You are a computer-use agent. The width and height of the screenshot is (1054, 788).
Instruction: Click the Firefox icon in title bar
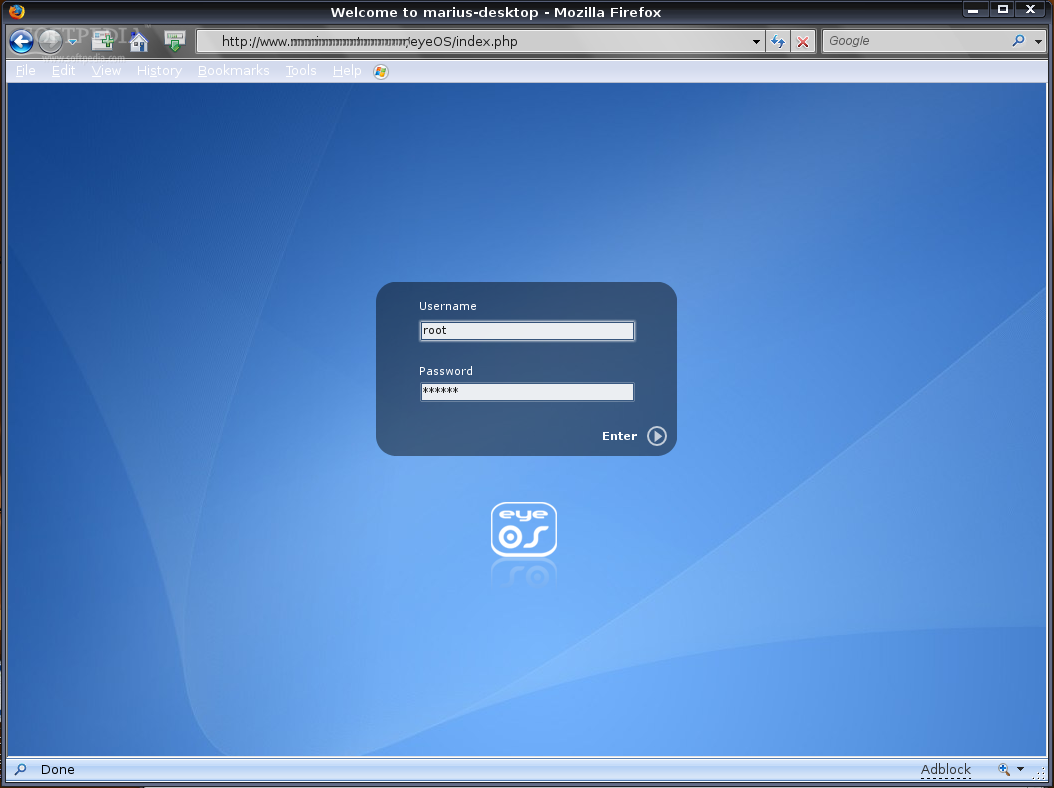pyautogui.click(x=17, y=12)
